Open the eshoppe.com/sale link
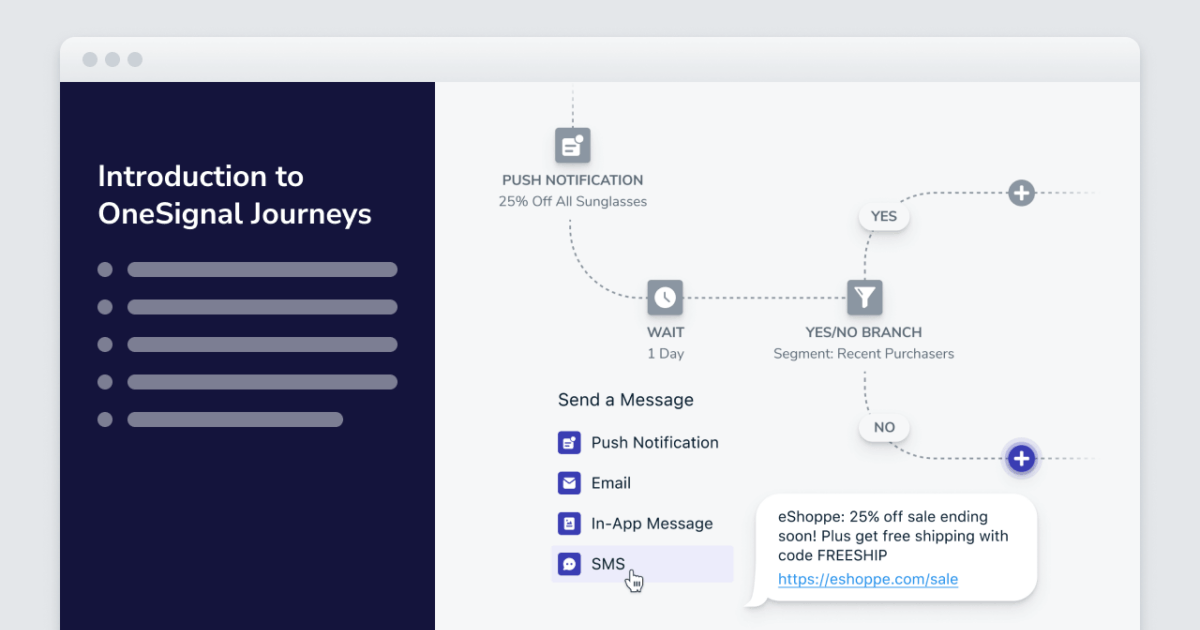Screen dimensions: 1200x630 click(868, 579)
